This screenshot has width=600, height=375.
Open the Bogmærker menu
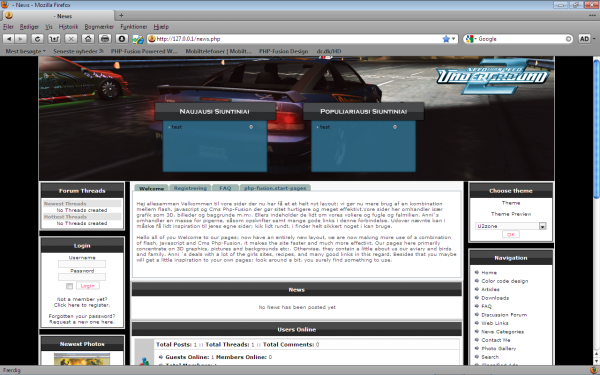click(x=99, y=27)
